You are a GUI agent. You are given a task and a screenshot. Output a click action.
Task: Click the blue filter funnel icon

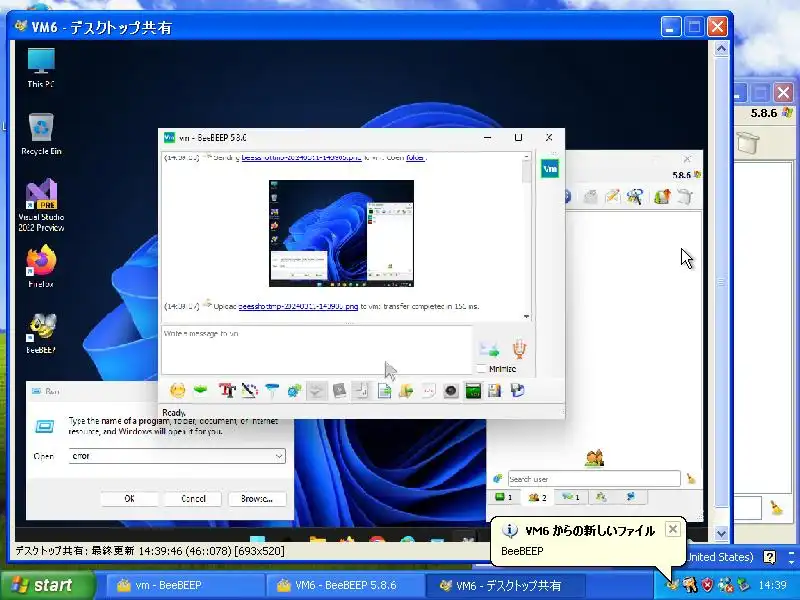(272, 391)
